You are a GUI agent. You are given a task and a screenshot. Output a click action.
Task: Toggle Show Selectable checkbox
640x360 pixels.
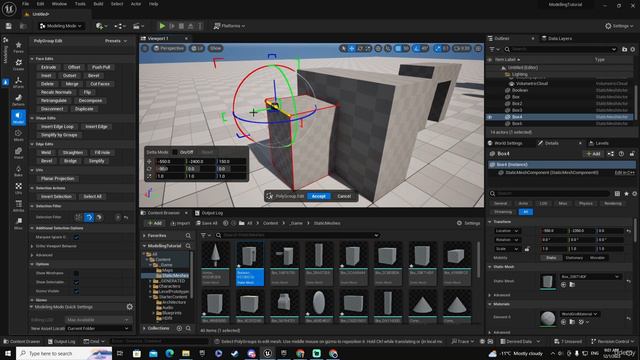pos(76,282)
